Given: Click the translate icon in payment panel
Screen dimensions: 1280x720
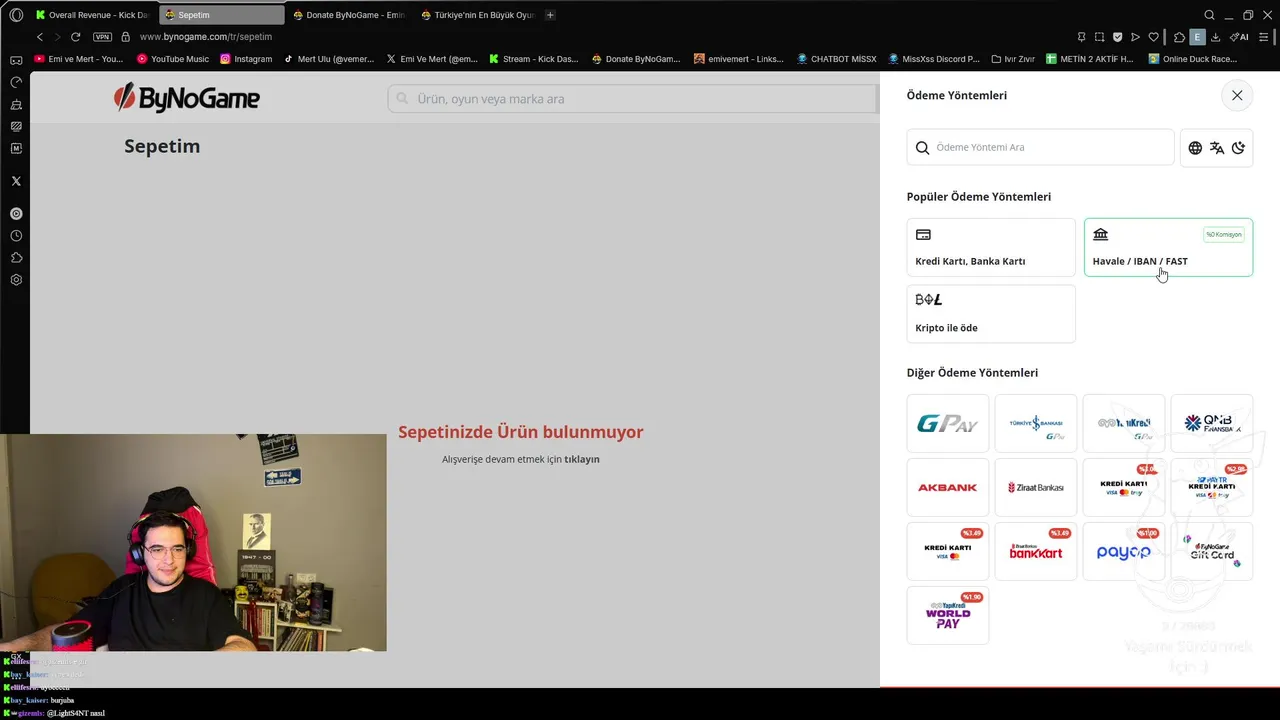Looking at the screenshot, I should [1217, 148].
